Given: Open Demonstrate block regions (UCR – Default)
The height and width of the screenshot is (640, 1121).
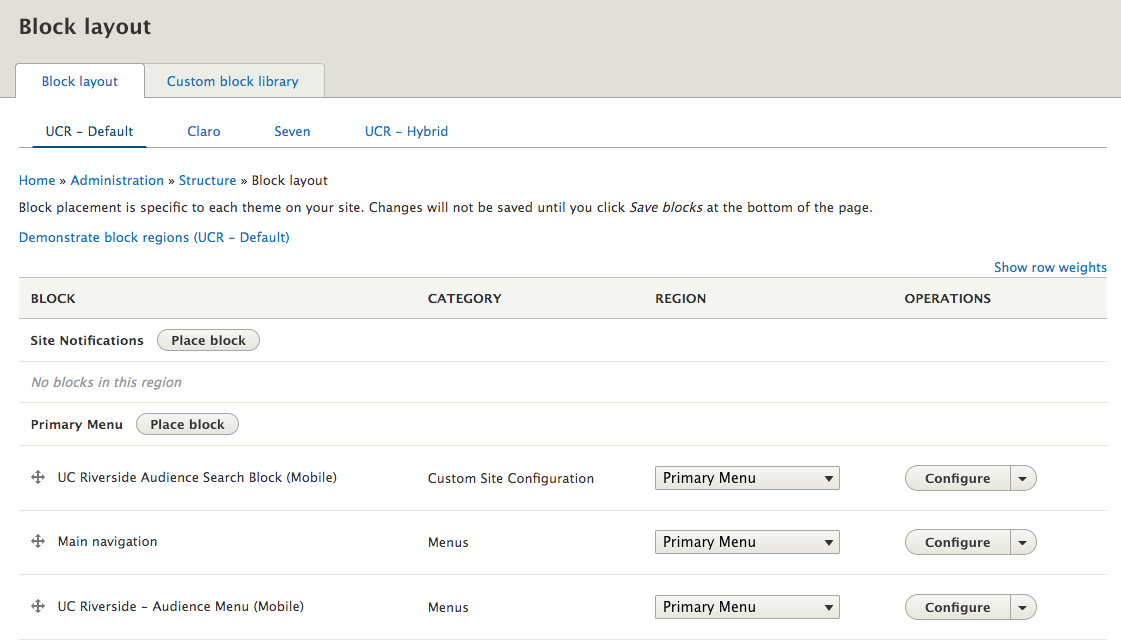Looking at the screenshot, I should pos(153,237).
